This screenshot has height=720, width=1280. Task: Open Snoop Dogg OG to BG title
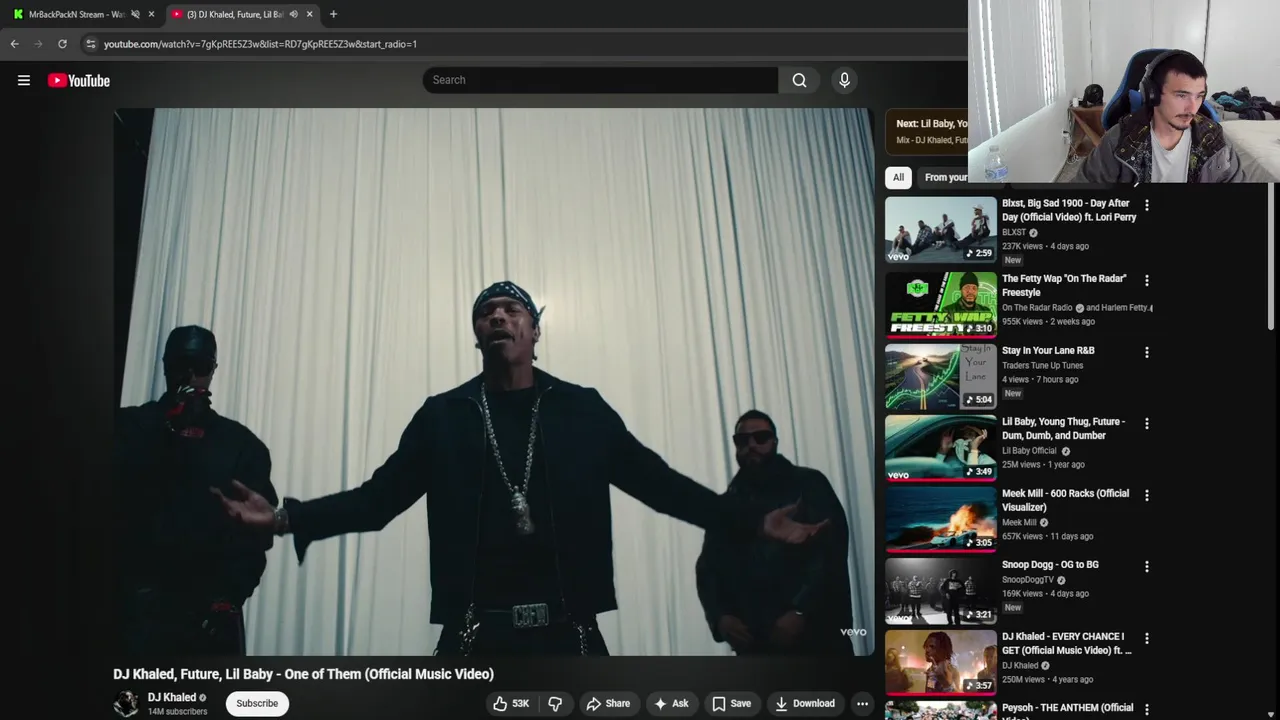(1050, 564)
